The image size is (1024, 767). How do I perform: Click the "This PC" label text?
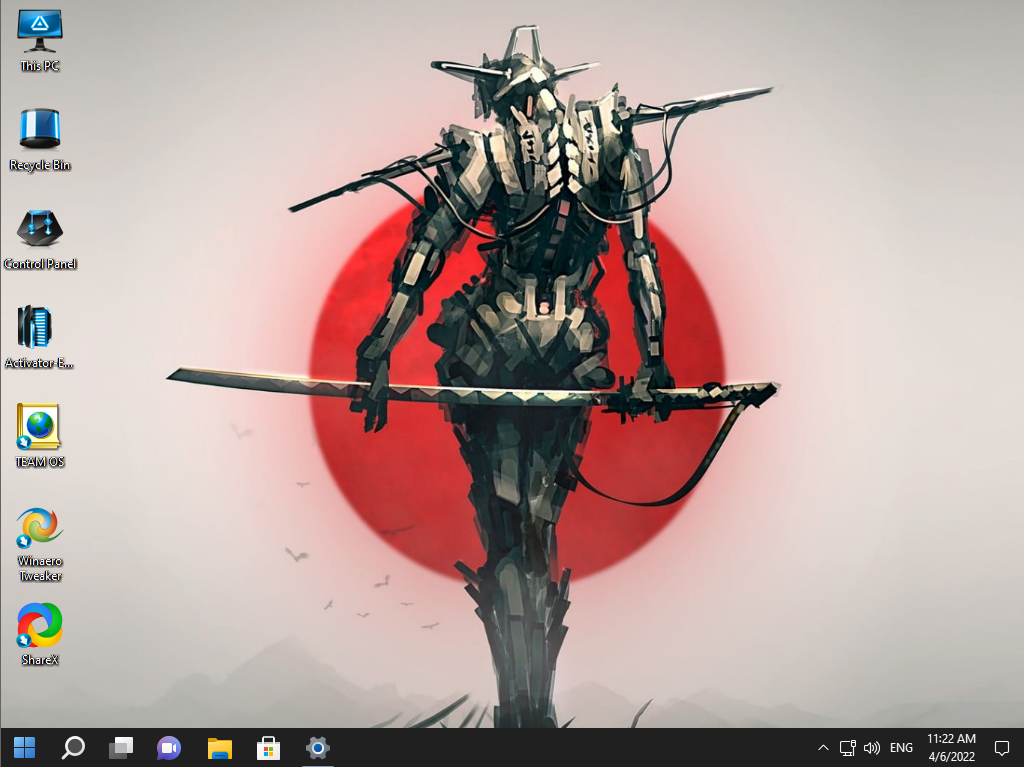pos(40,65)
